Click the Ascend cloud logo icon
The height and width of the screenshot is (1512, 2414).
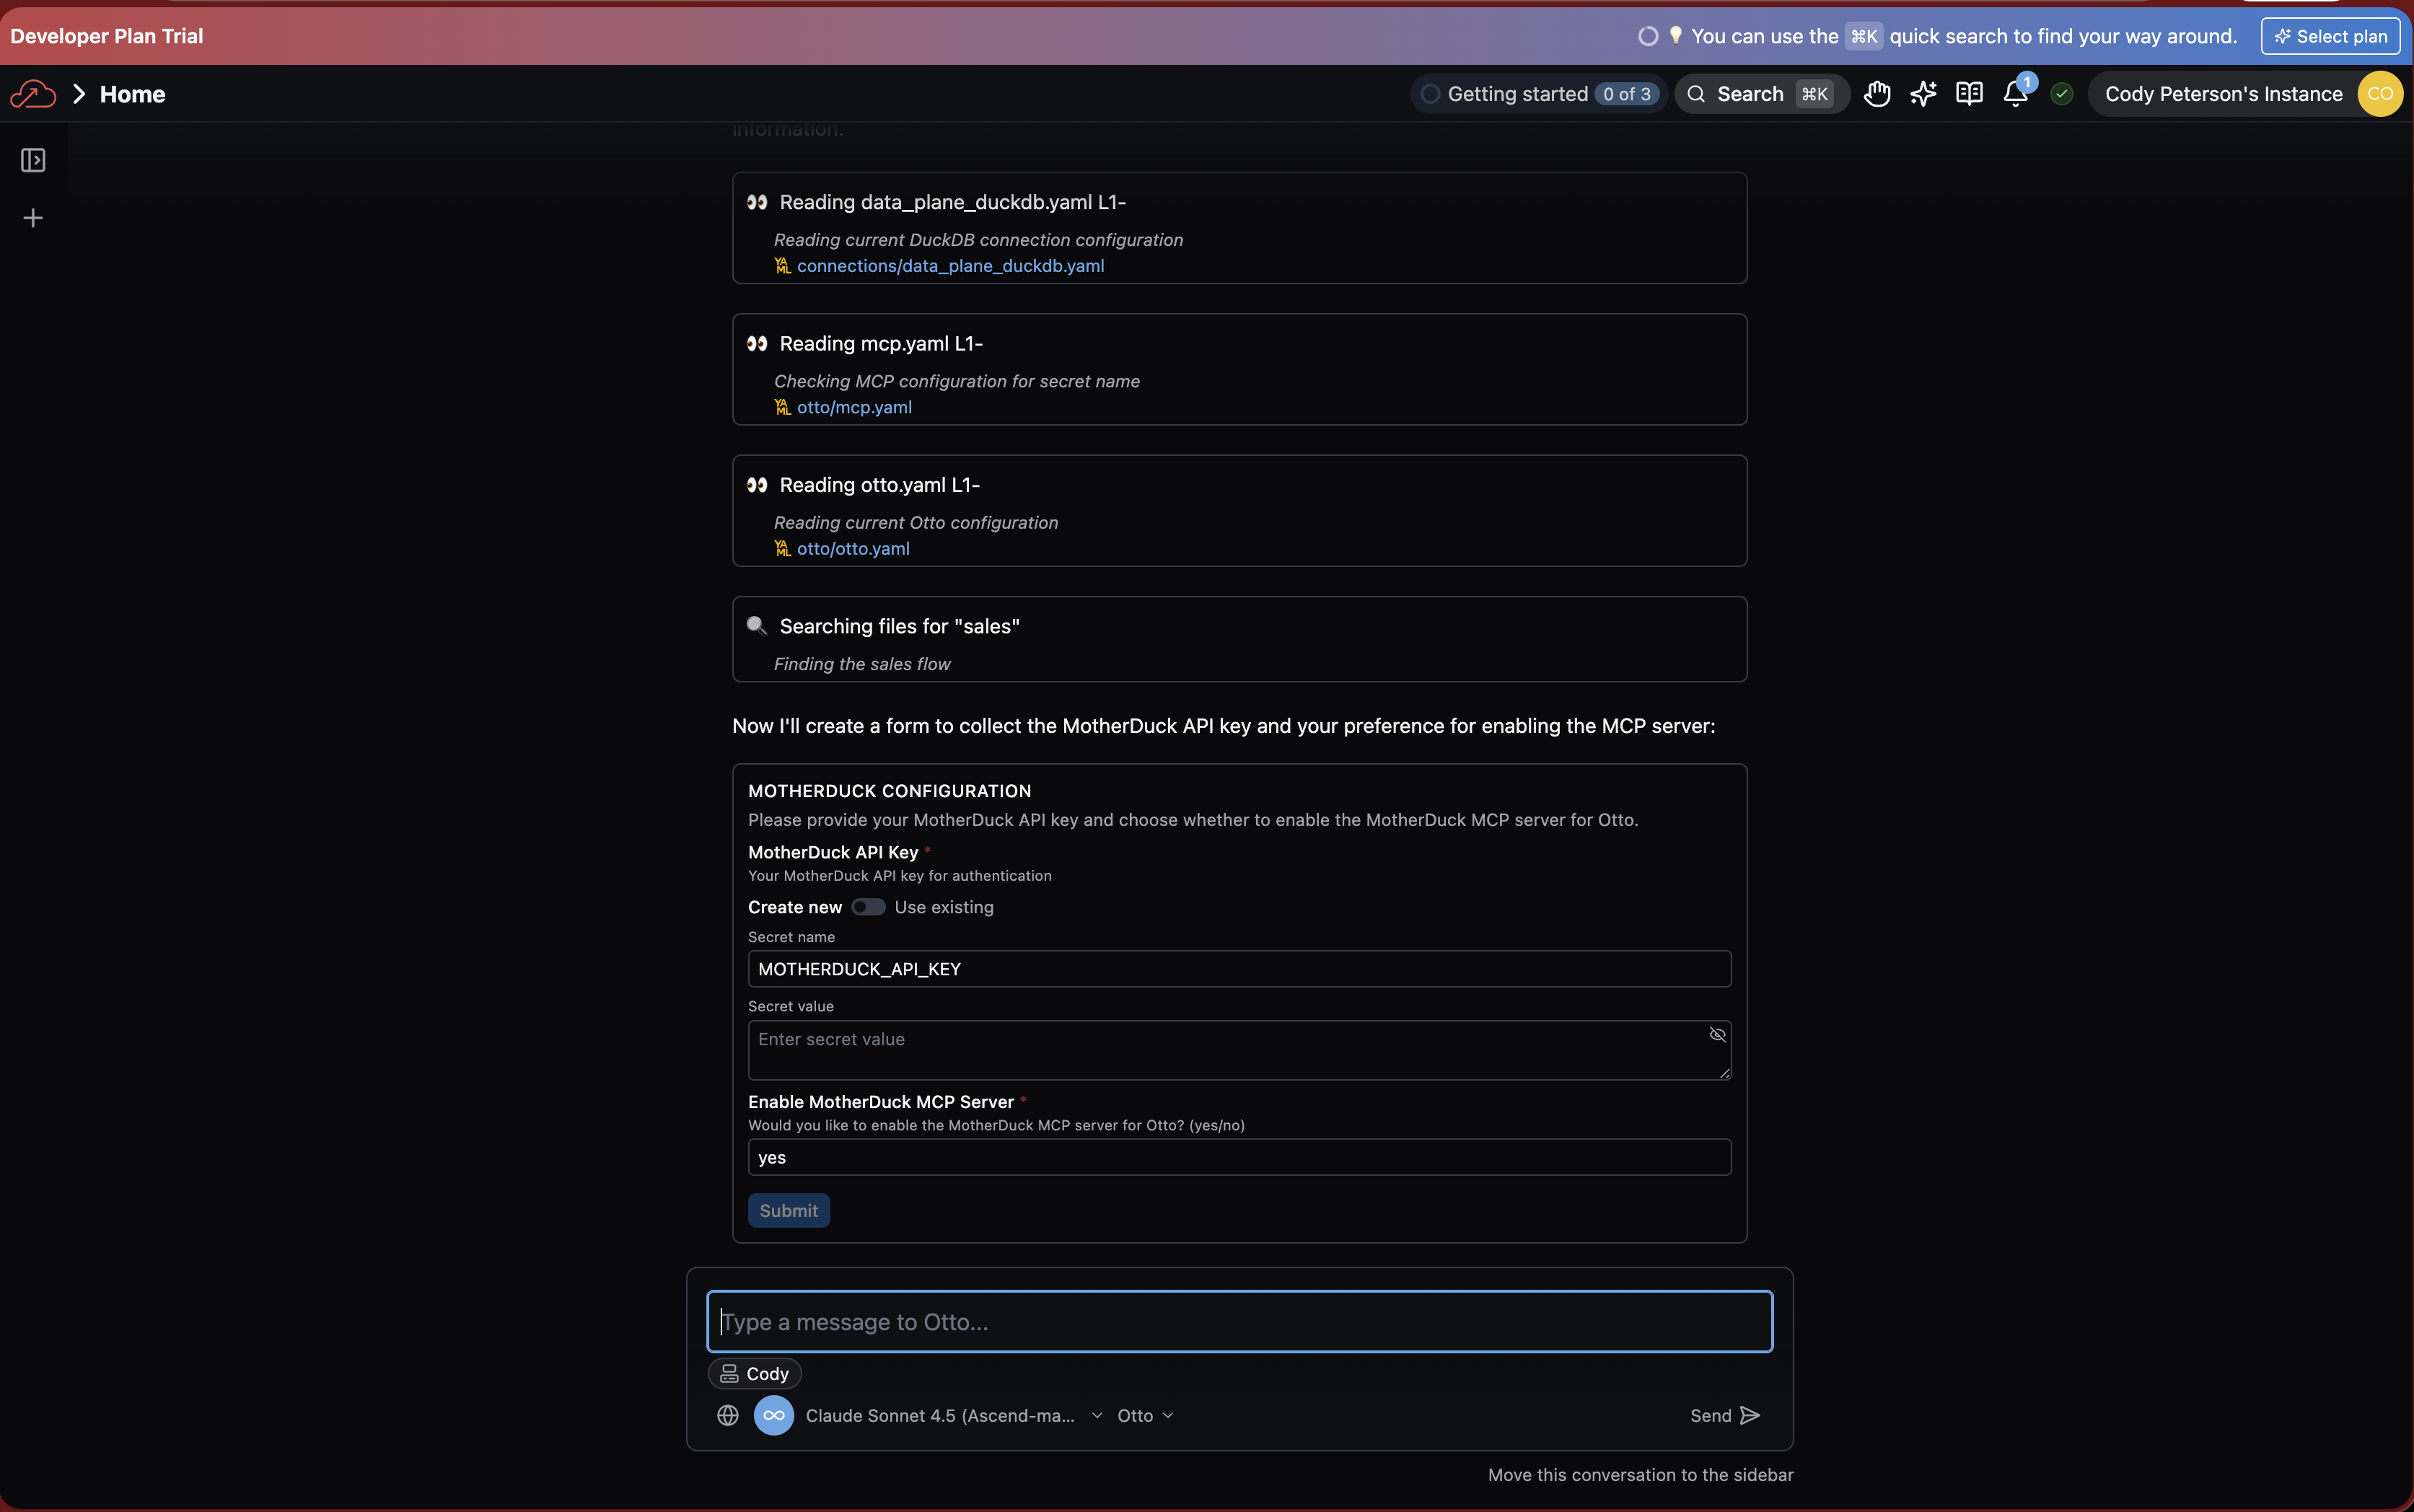(32, 94)
